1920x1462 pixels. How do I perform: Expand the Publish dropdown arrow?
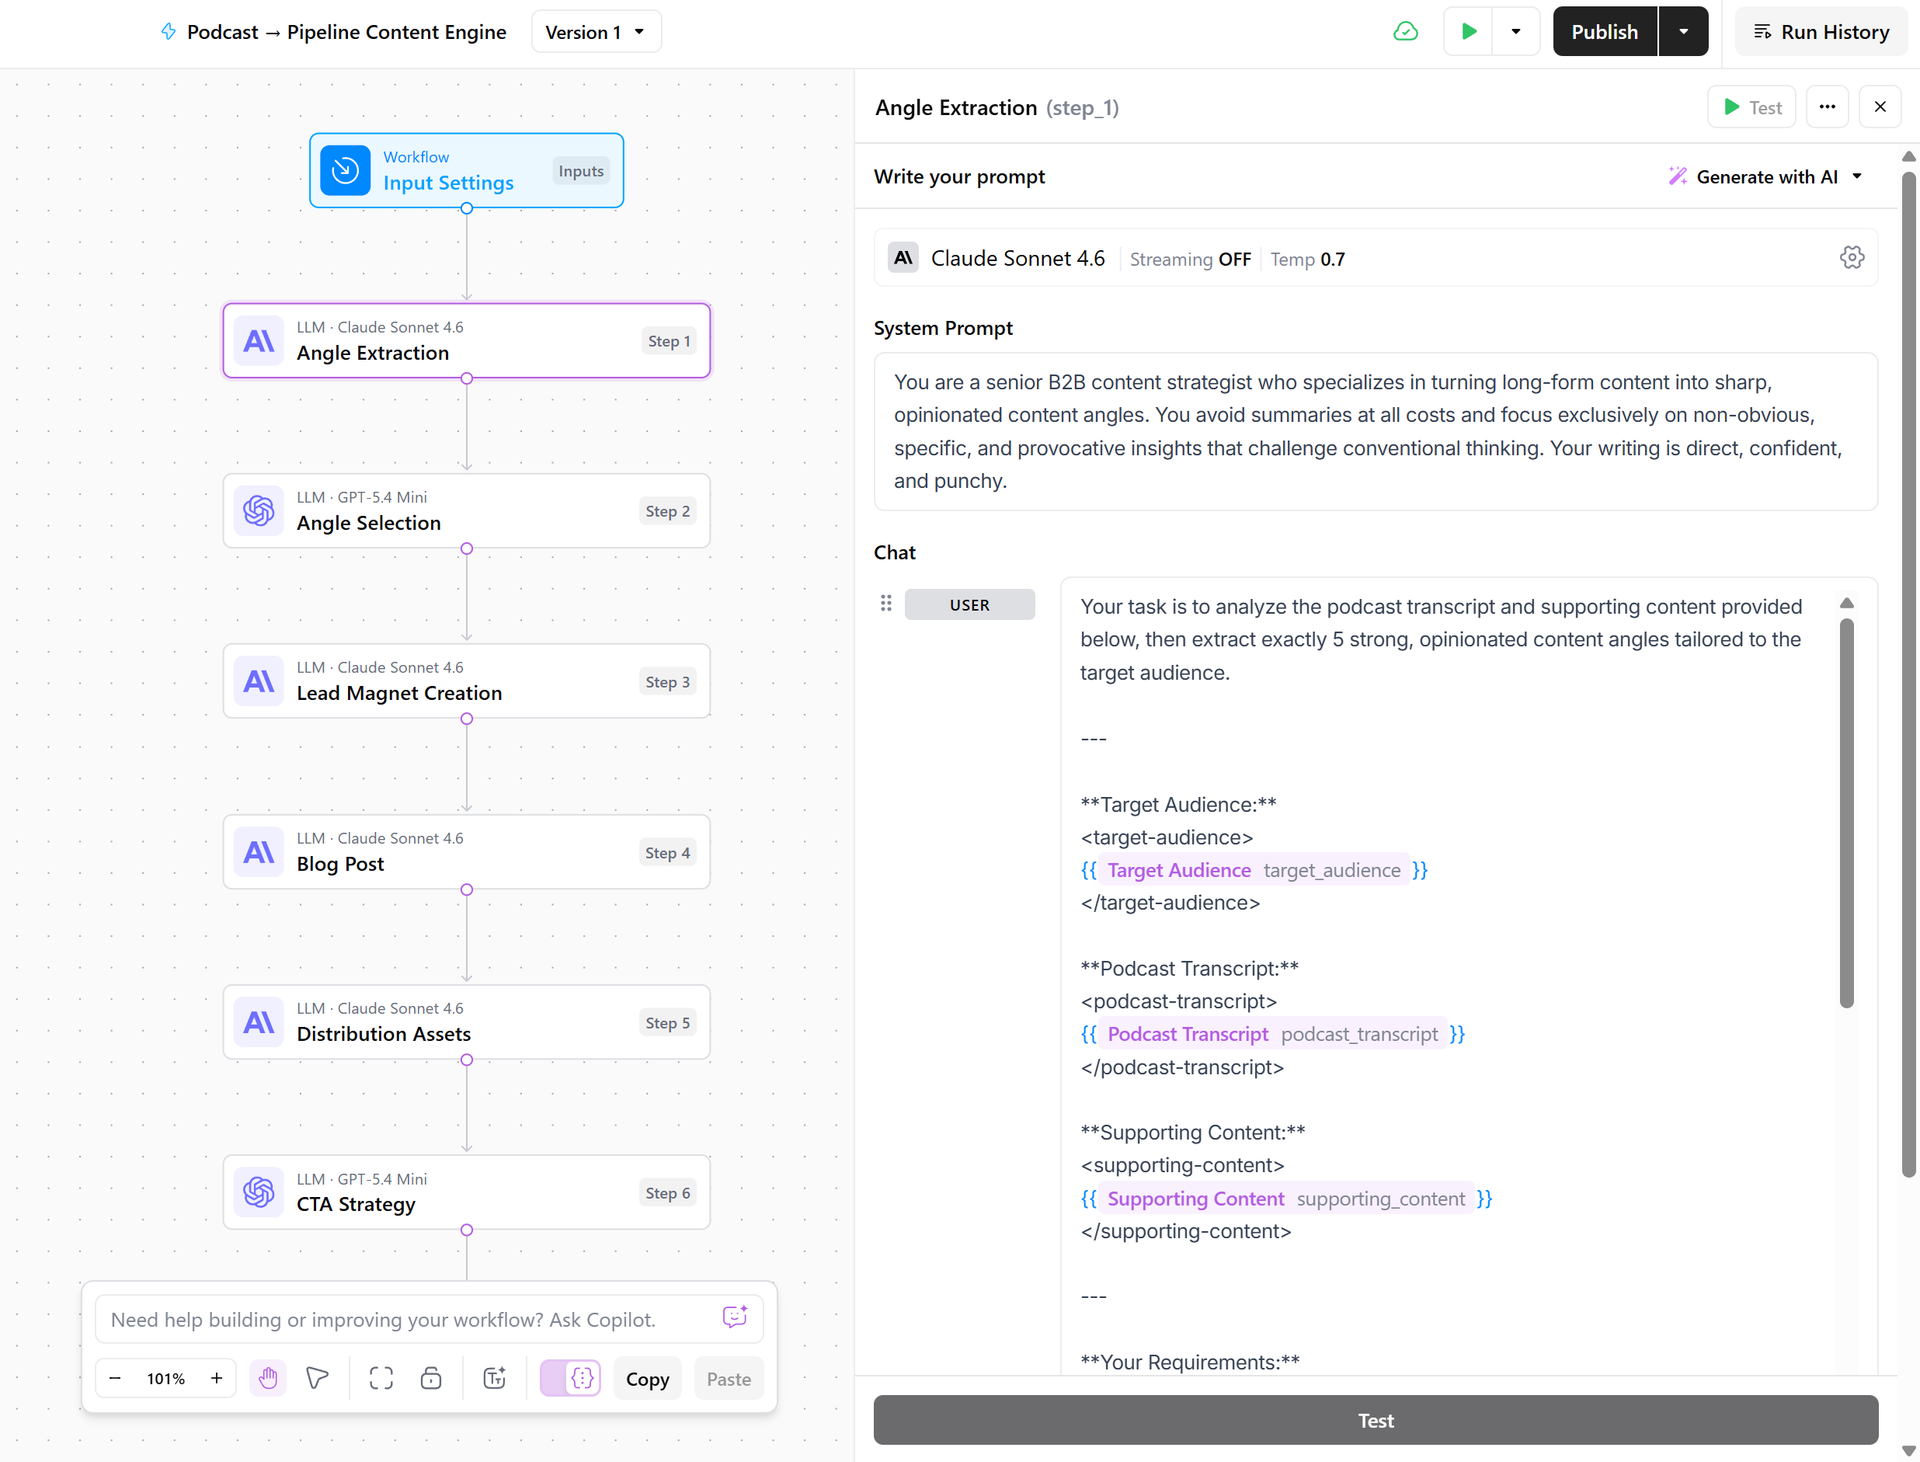[1684, 31]
